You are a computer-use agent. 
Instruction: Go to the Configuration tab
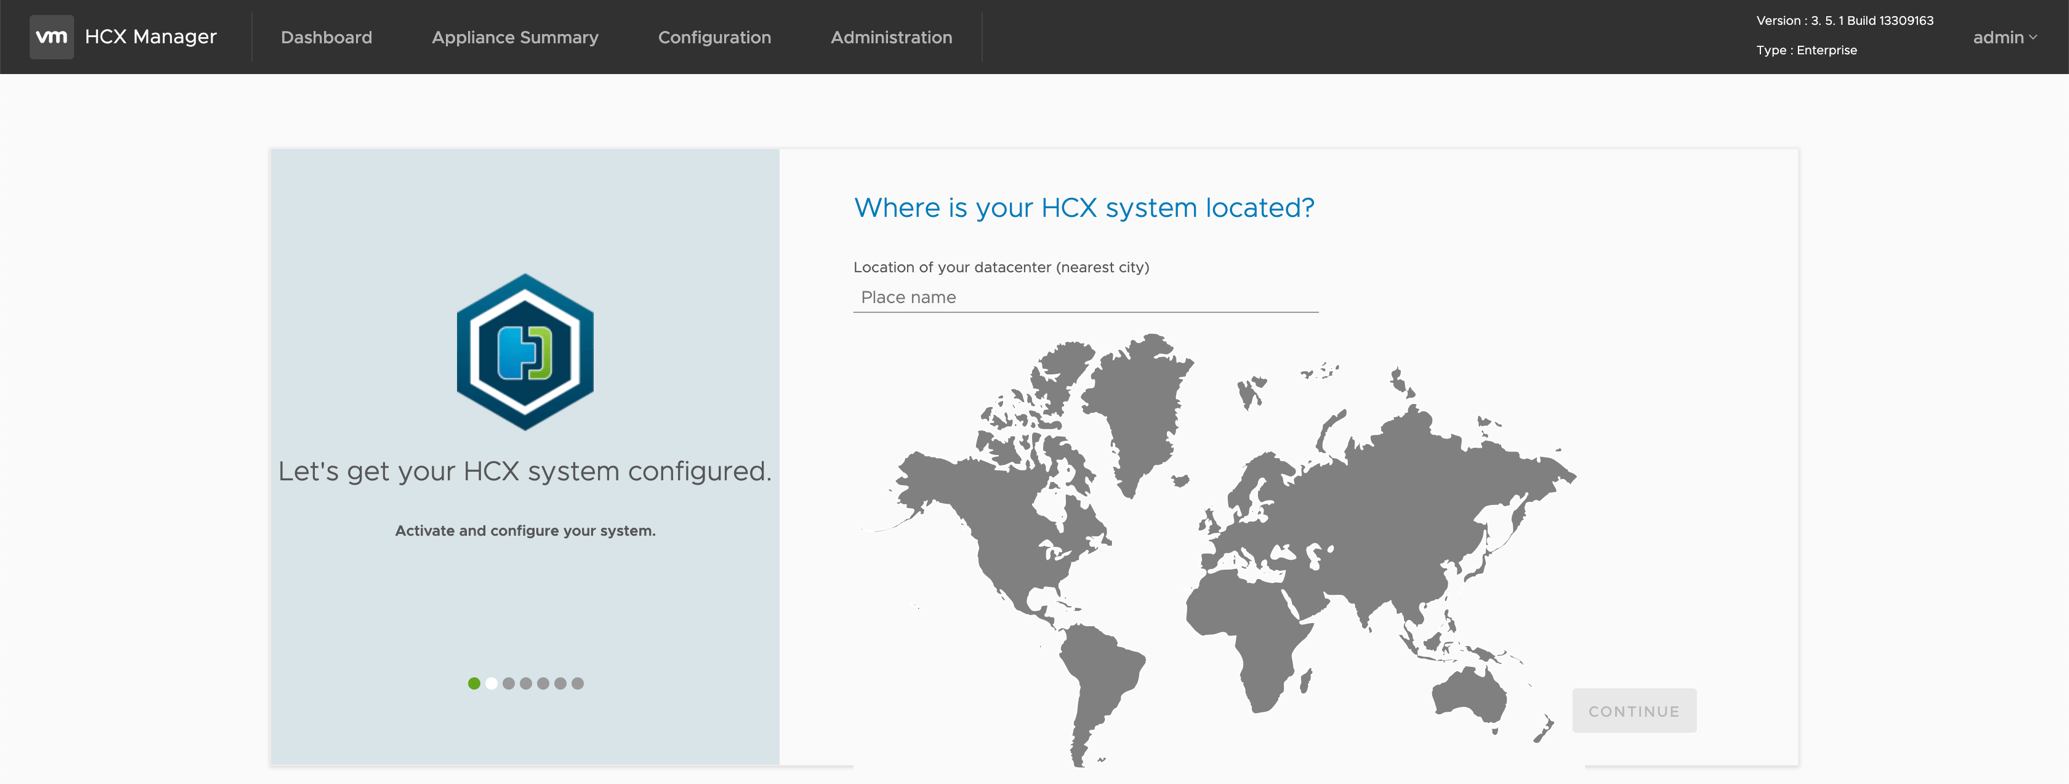click(714, 37)
